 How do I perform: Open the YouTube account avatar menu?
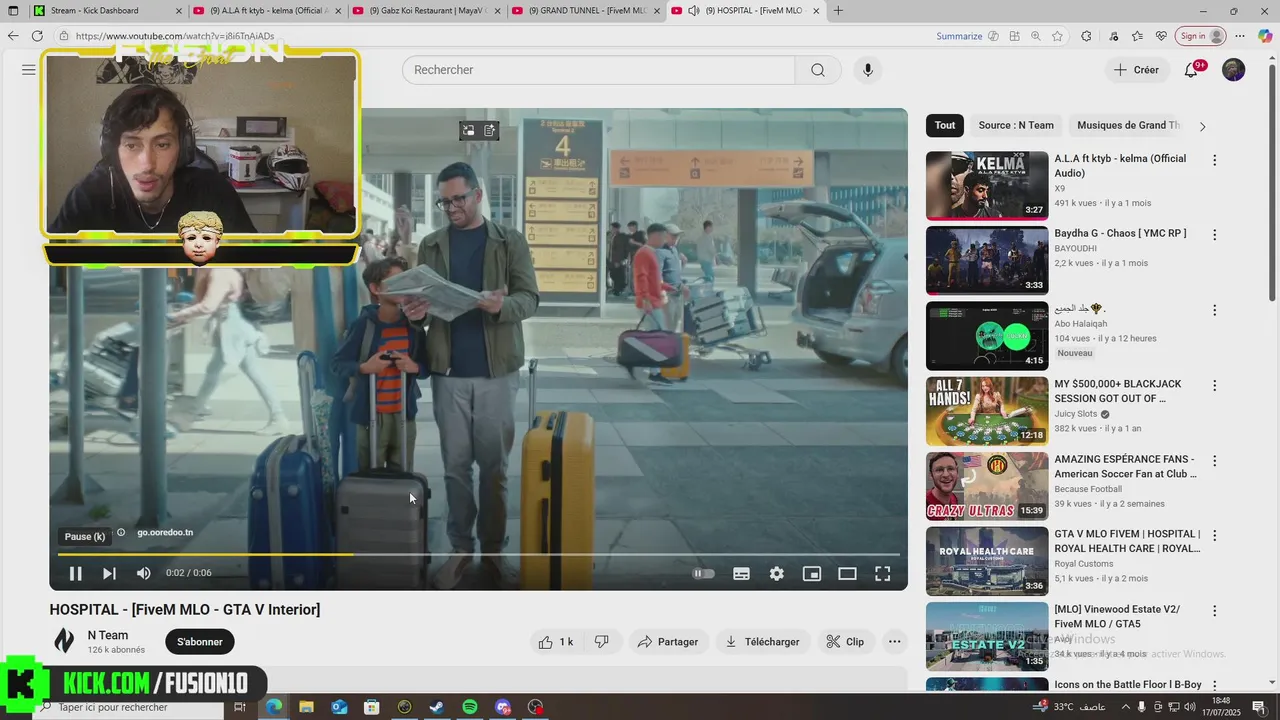(x=1233, y=70)
